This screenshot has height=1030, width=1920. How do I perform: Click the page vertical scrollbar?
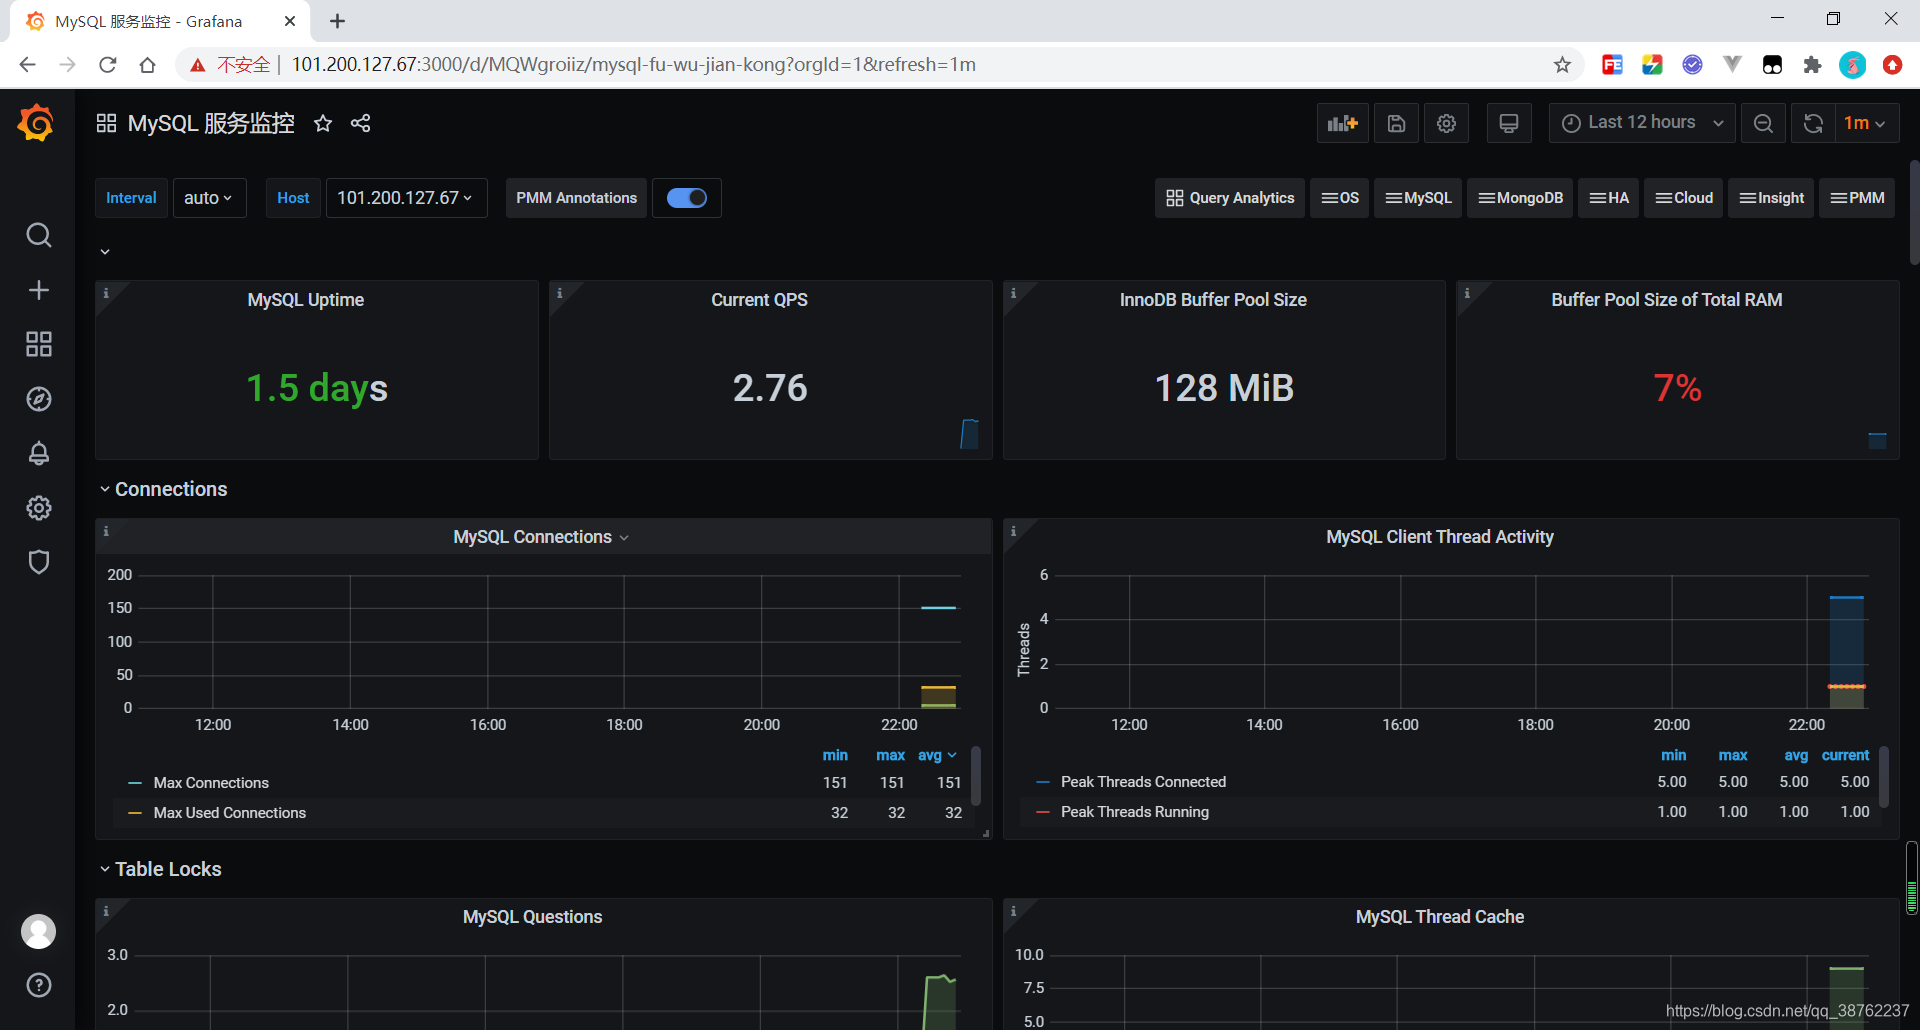pos(1914,212)
